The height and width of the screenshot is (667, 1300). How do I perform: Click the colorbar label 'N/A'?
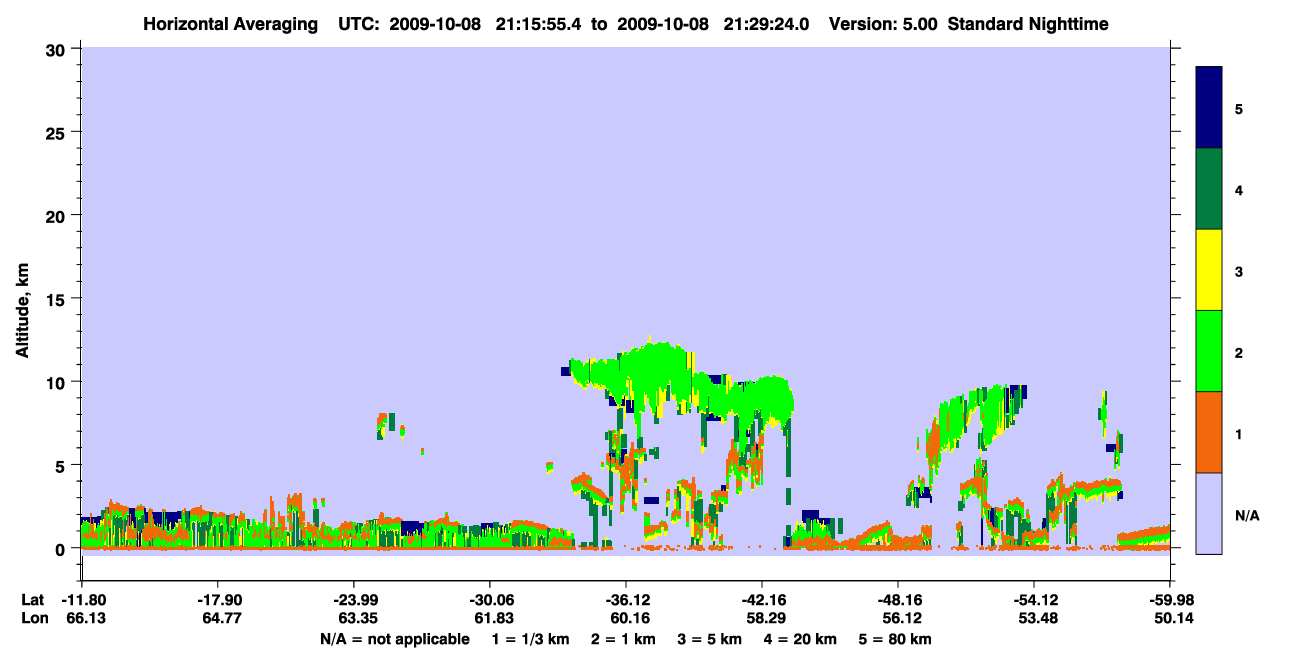pyautogui.click(x=1246, y=514)
